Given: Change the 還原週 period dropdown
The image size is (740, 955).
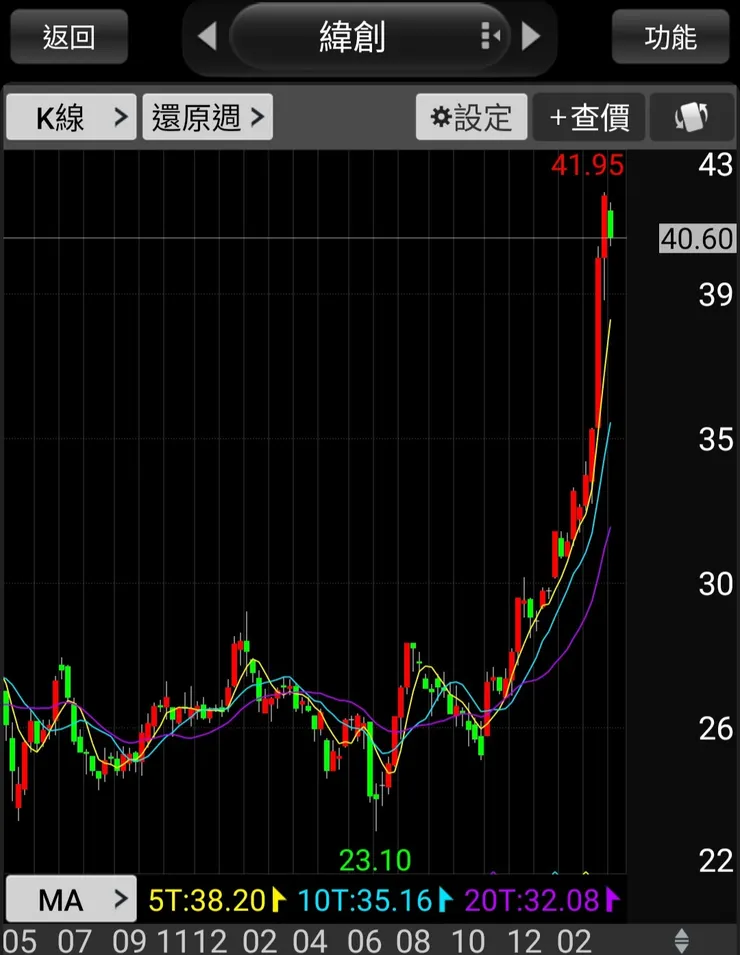Looking at the screenshot, I should (x=208, y=117).
